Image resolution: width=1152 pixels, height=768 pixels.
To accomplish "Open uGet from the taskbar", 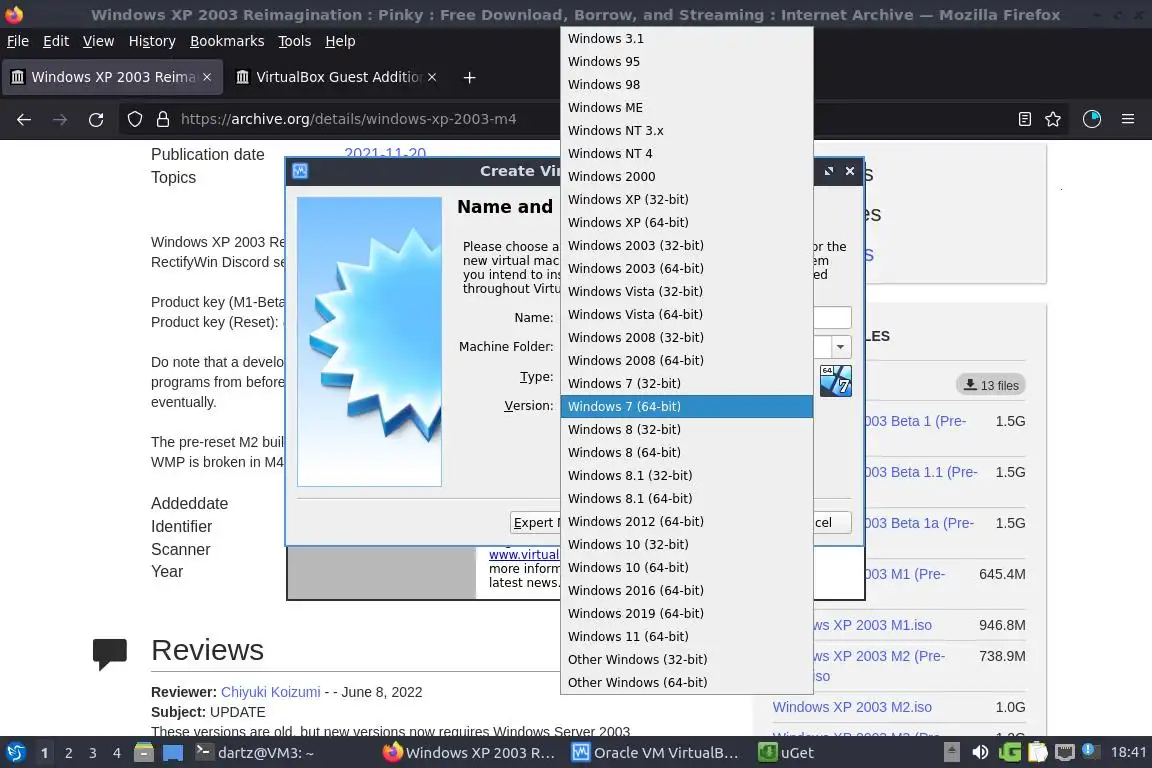I will 786,753.
